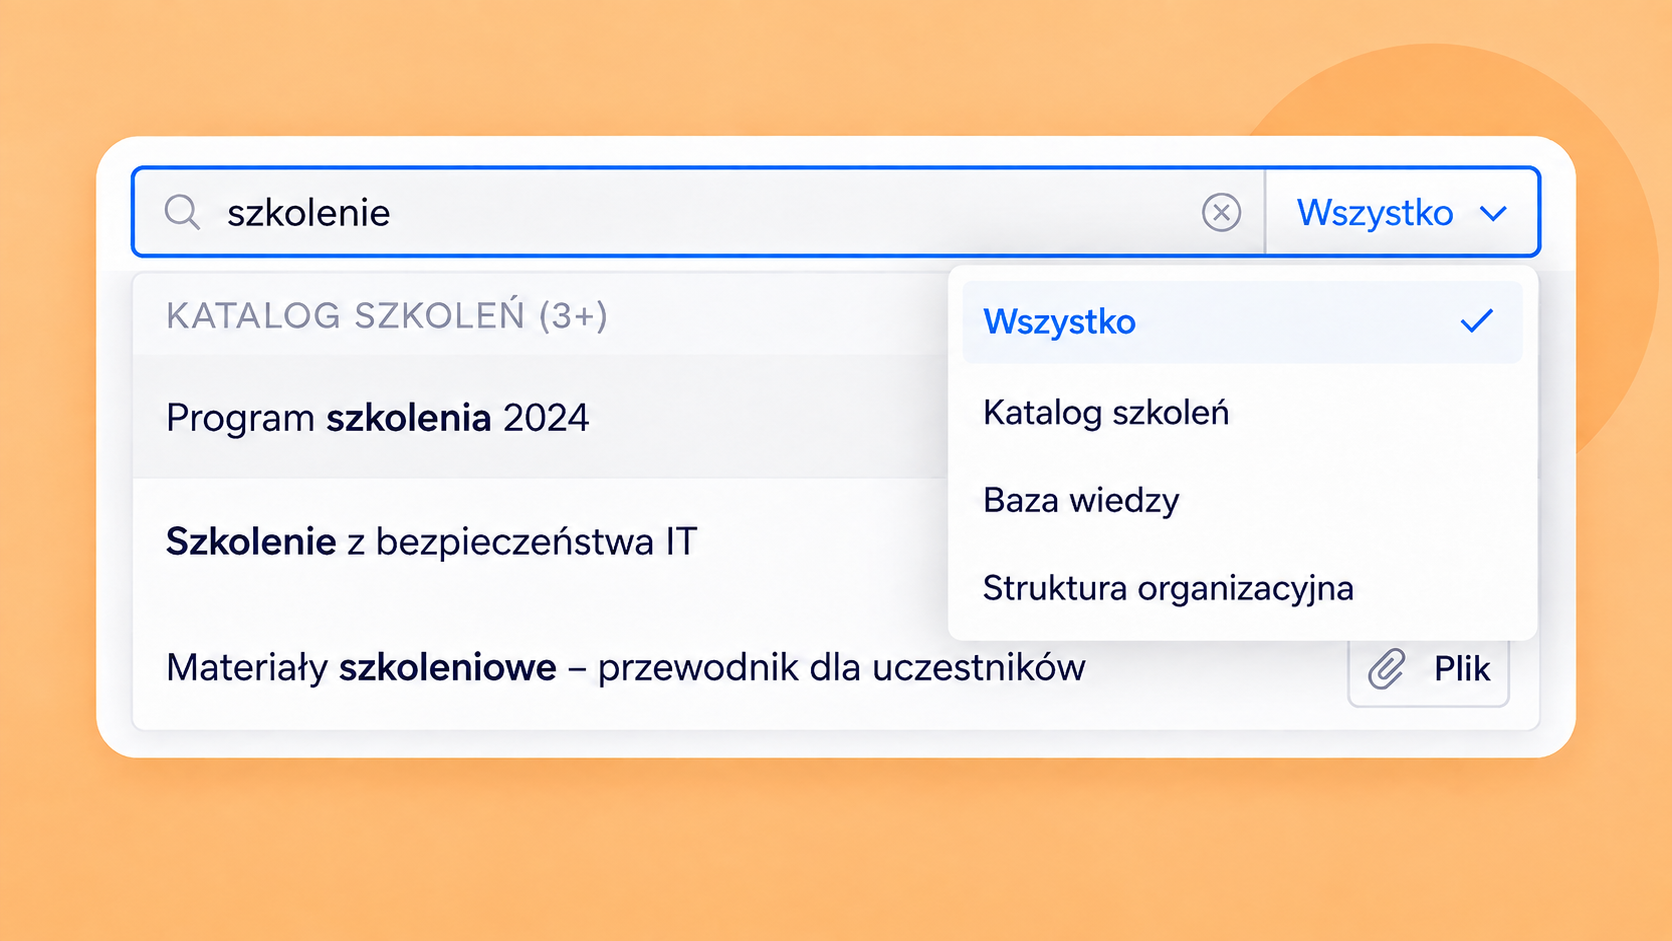
Task: Open Program szkolenia 2024 result
Action: (540, 417)
